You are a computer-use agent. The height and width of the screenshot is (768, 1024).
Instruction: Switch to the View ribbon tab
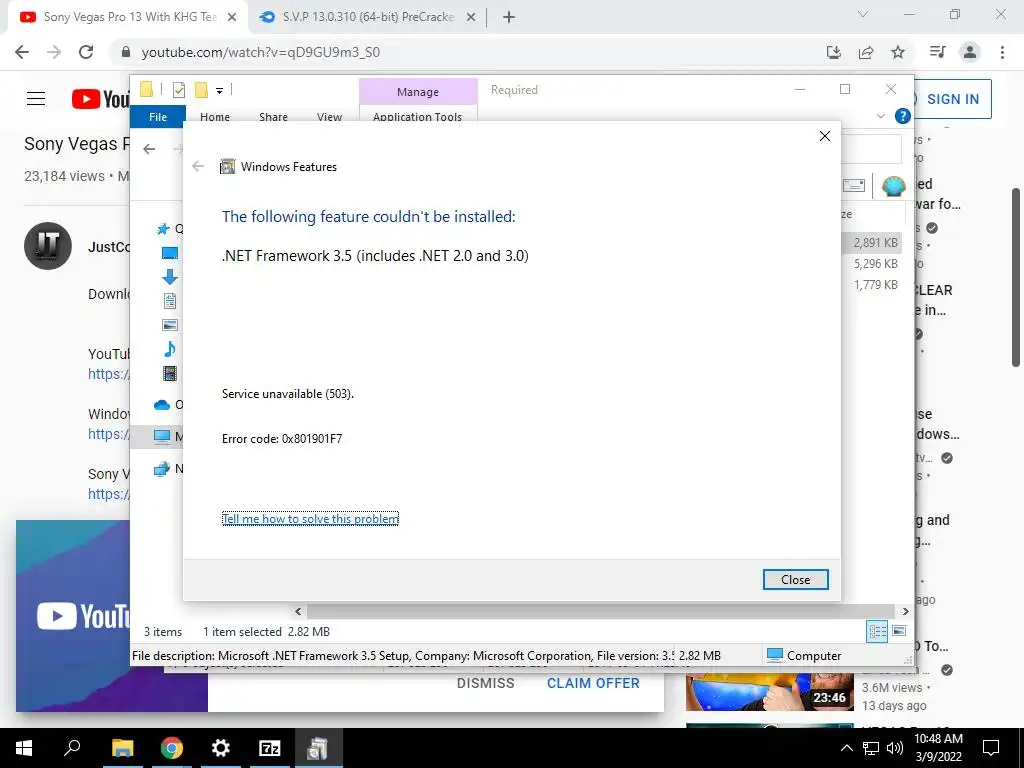329,117
